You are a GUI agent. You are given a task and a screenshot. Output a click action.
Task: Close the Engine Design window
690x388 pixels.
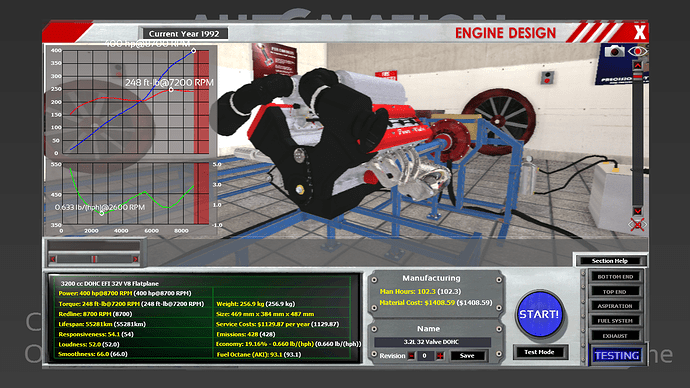pyautogui.click(x=639, y=32)
